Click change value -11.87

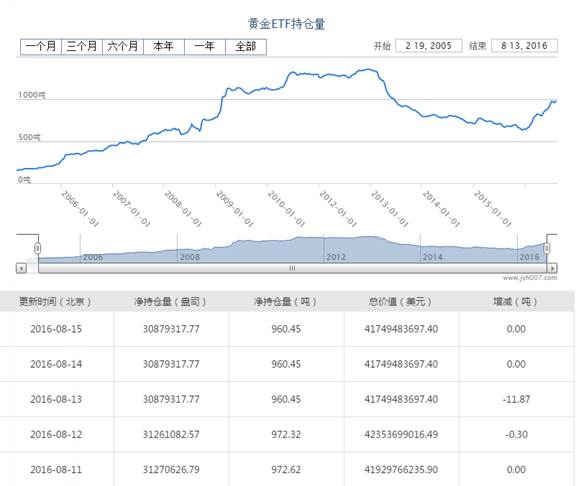pos(516,399)
